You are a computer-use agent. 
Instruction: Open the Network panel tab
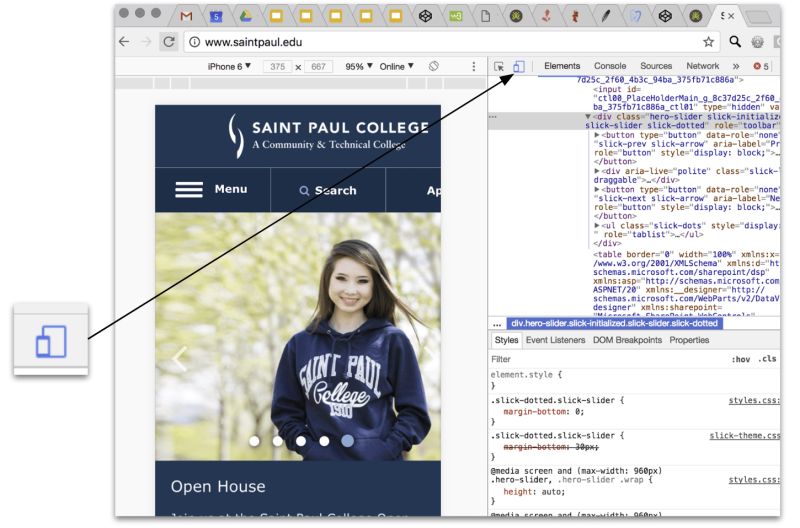pos(702,66)
